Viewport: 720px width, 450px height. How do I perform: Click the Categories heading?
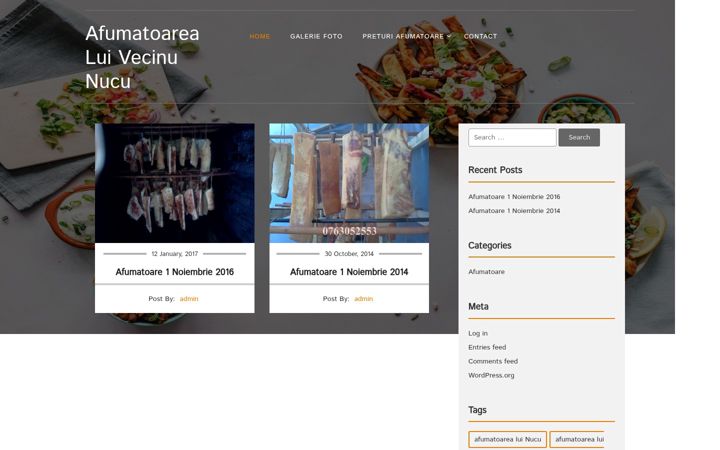(489, 246)
